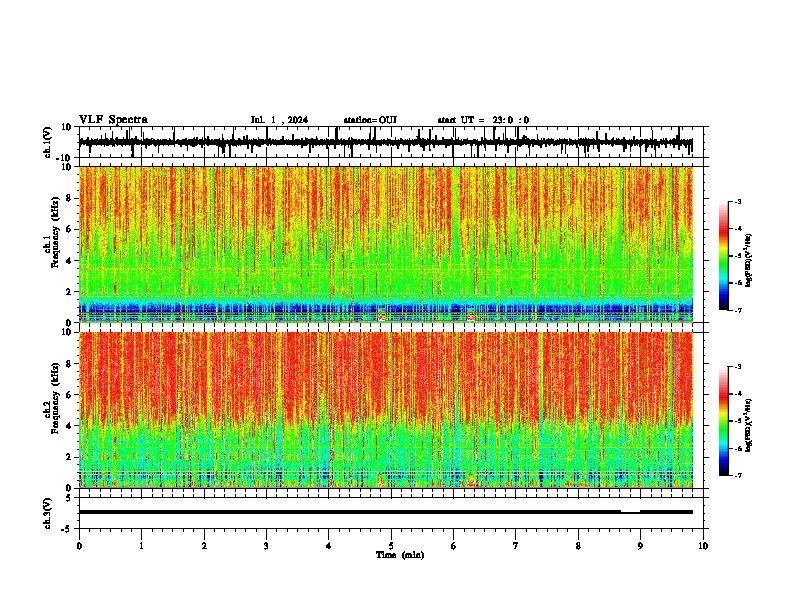792x612 pixels.
Task: Click the gap in the ch.3 trace
Action: point(630,512)
